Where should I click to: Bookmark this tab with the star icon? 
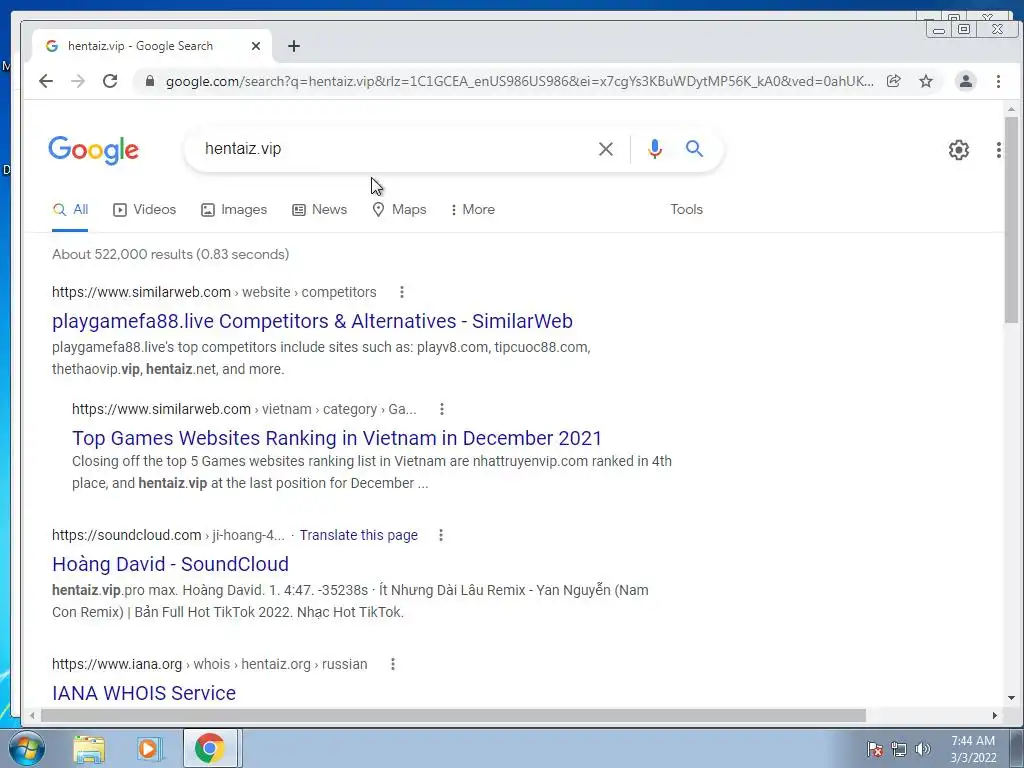925,81
